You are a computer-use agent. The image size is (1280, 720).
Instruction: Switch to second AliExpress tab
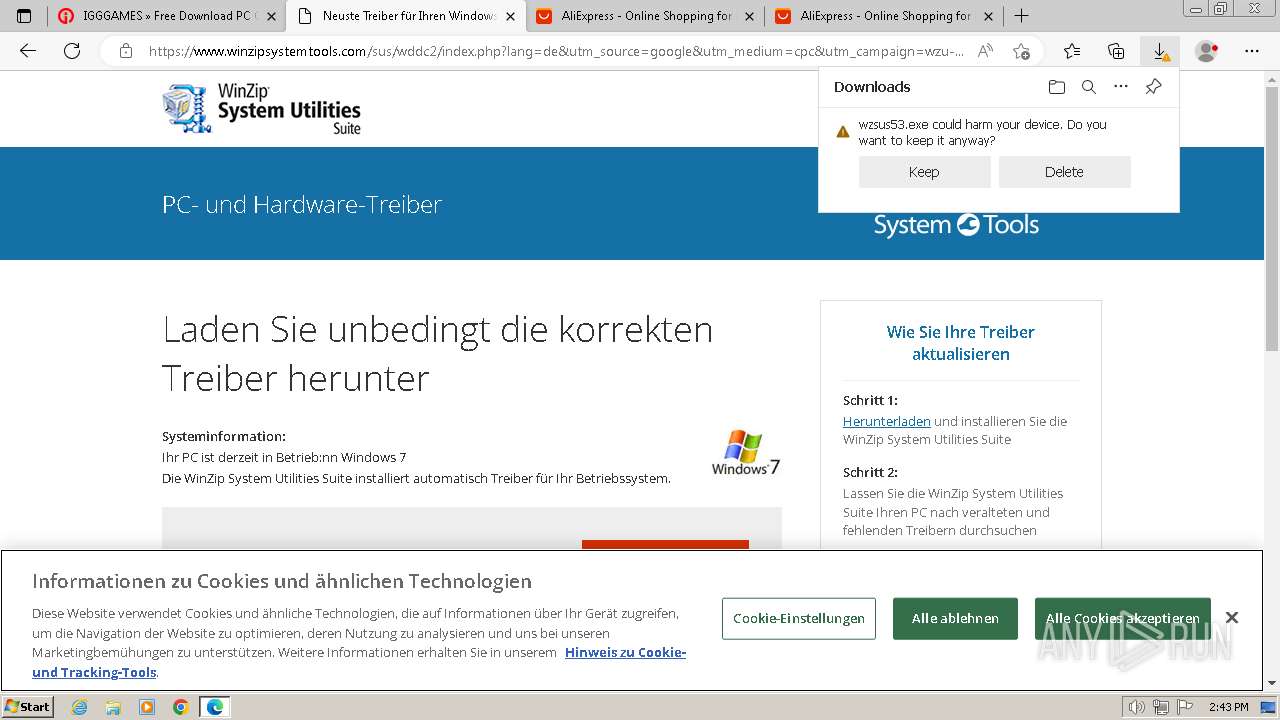(x=882, y=16)
